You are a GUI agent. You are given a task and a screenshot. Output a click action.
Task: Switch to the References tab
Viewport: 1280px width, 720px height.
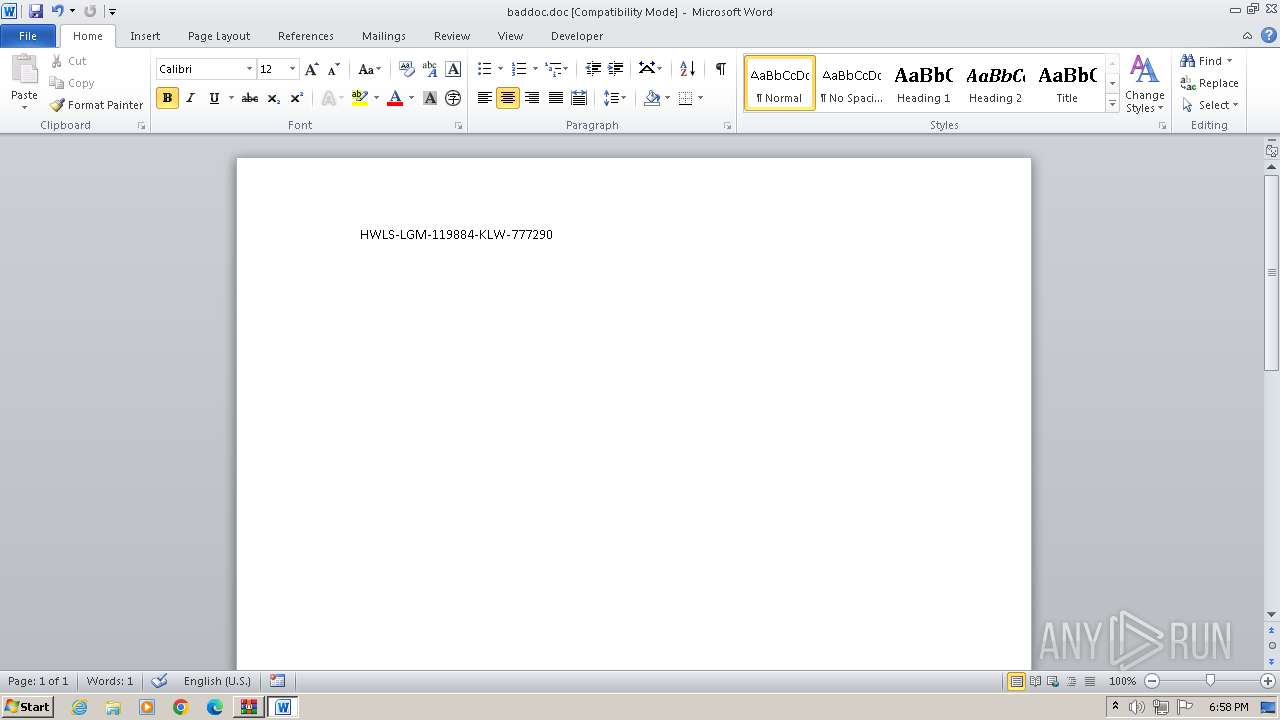[x=306, y=36]
